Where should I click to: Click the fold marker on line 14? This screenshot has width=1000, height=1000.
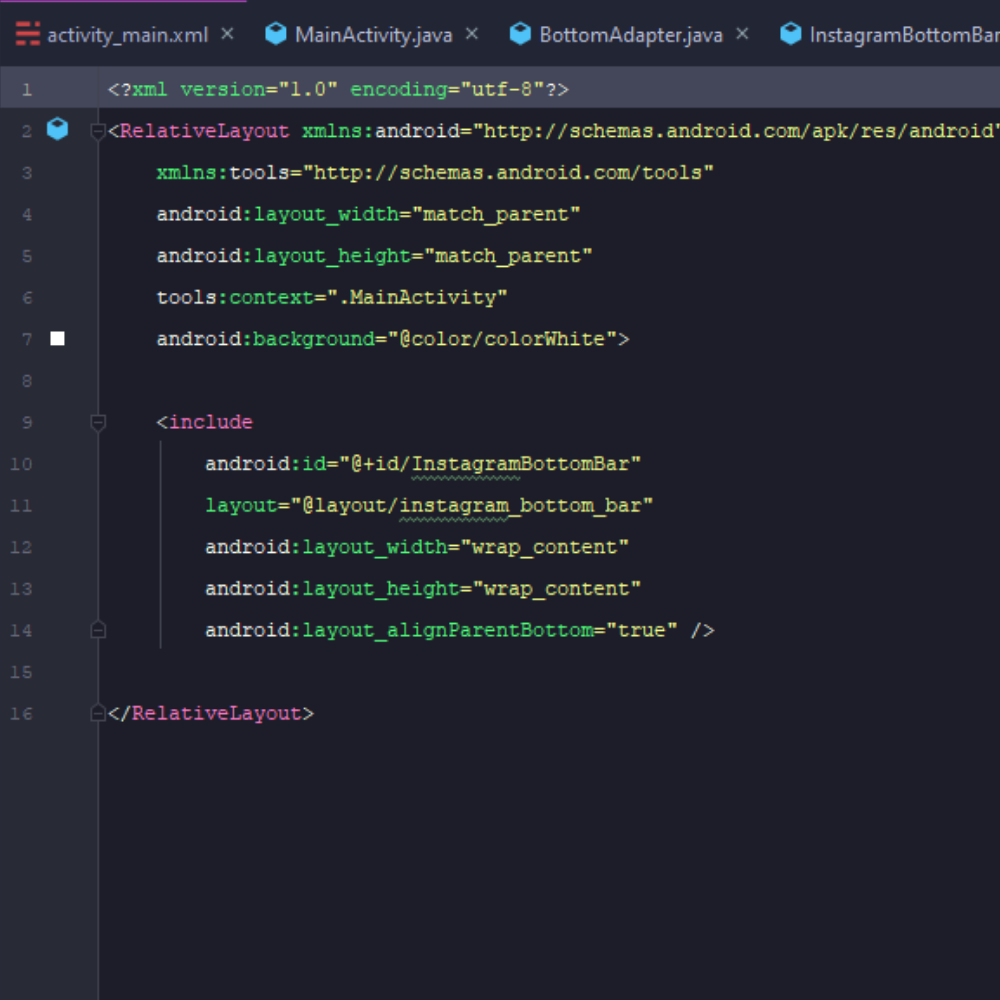coord(97,629)
